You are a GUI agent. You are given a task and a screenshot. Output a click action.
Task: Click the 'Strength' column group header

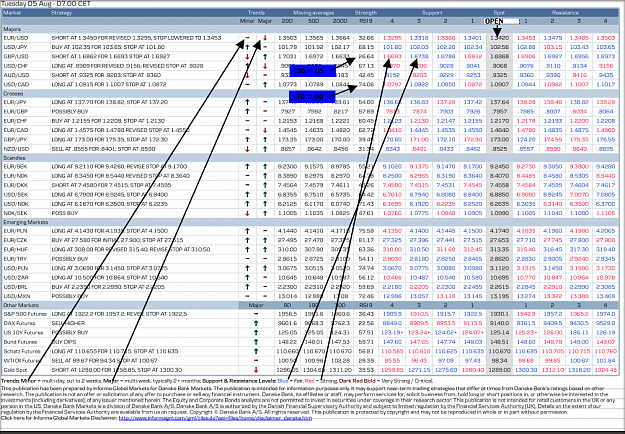tap(366, 13)
